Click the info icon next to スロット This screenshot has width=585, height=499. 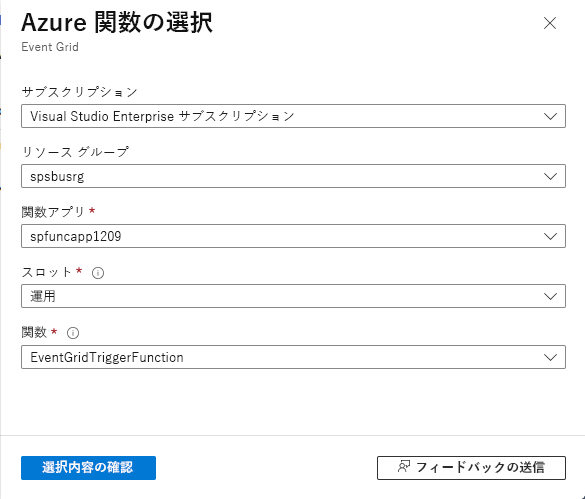pos(98,273)
